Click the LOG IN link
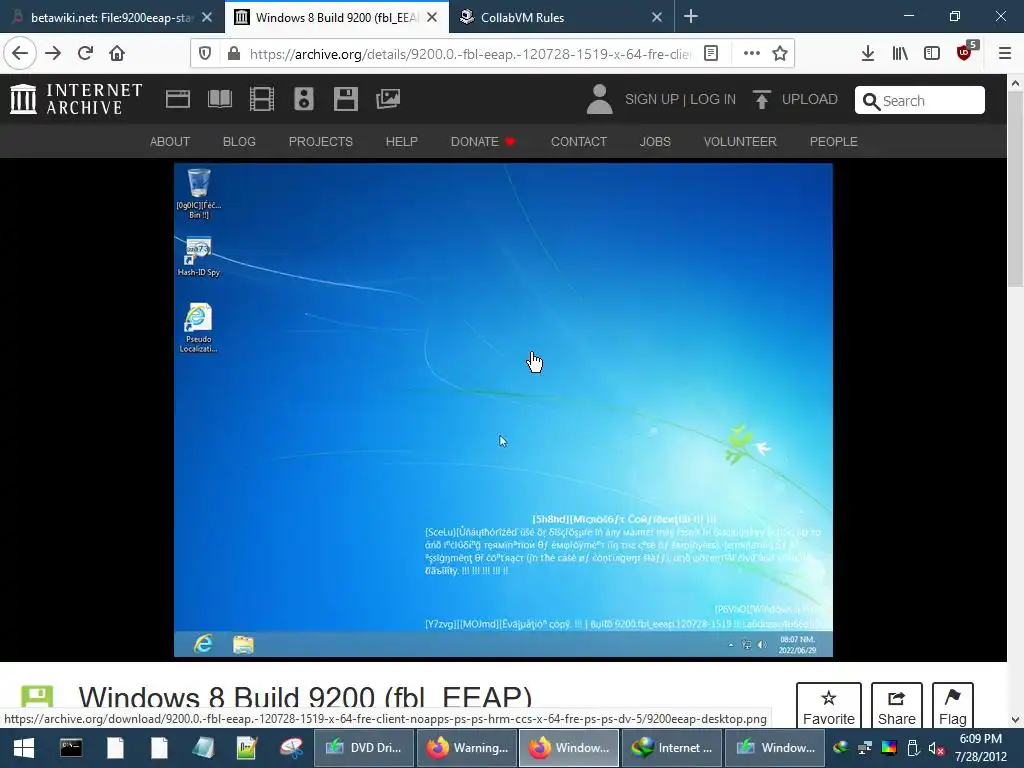Viewport: 1024px width, 768px height. pyautogui.click(x=713, y=99)
